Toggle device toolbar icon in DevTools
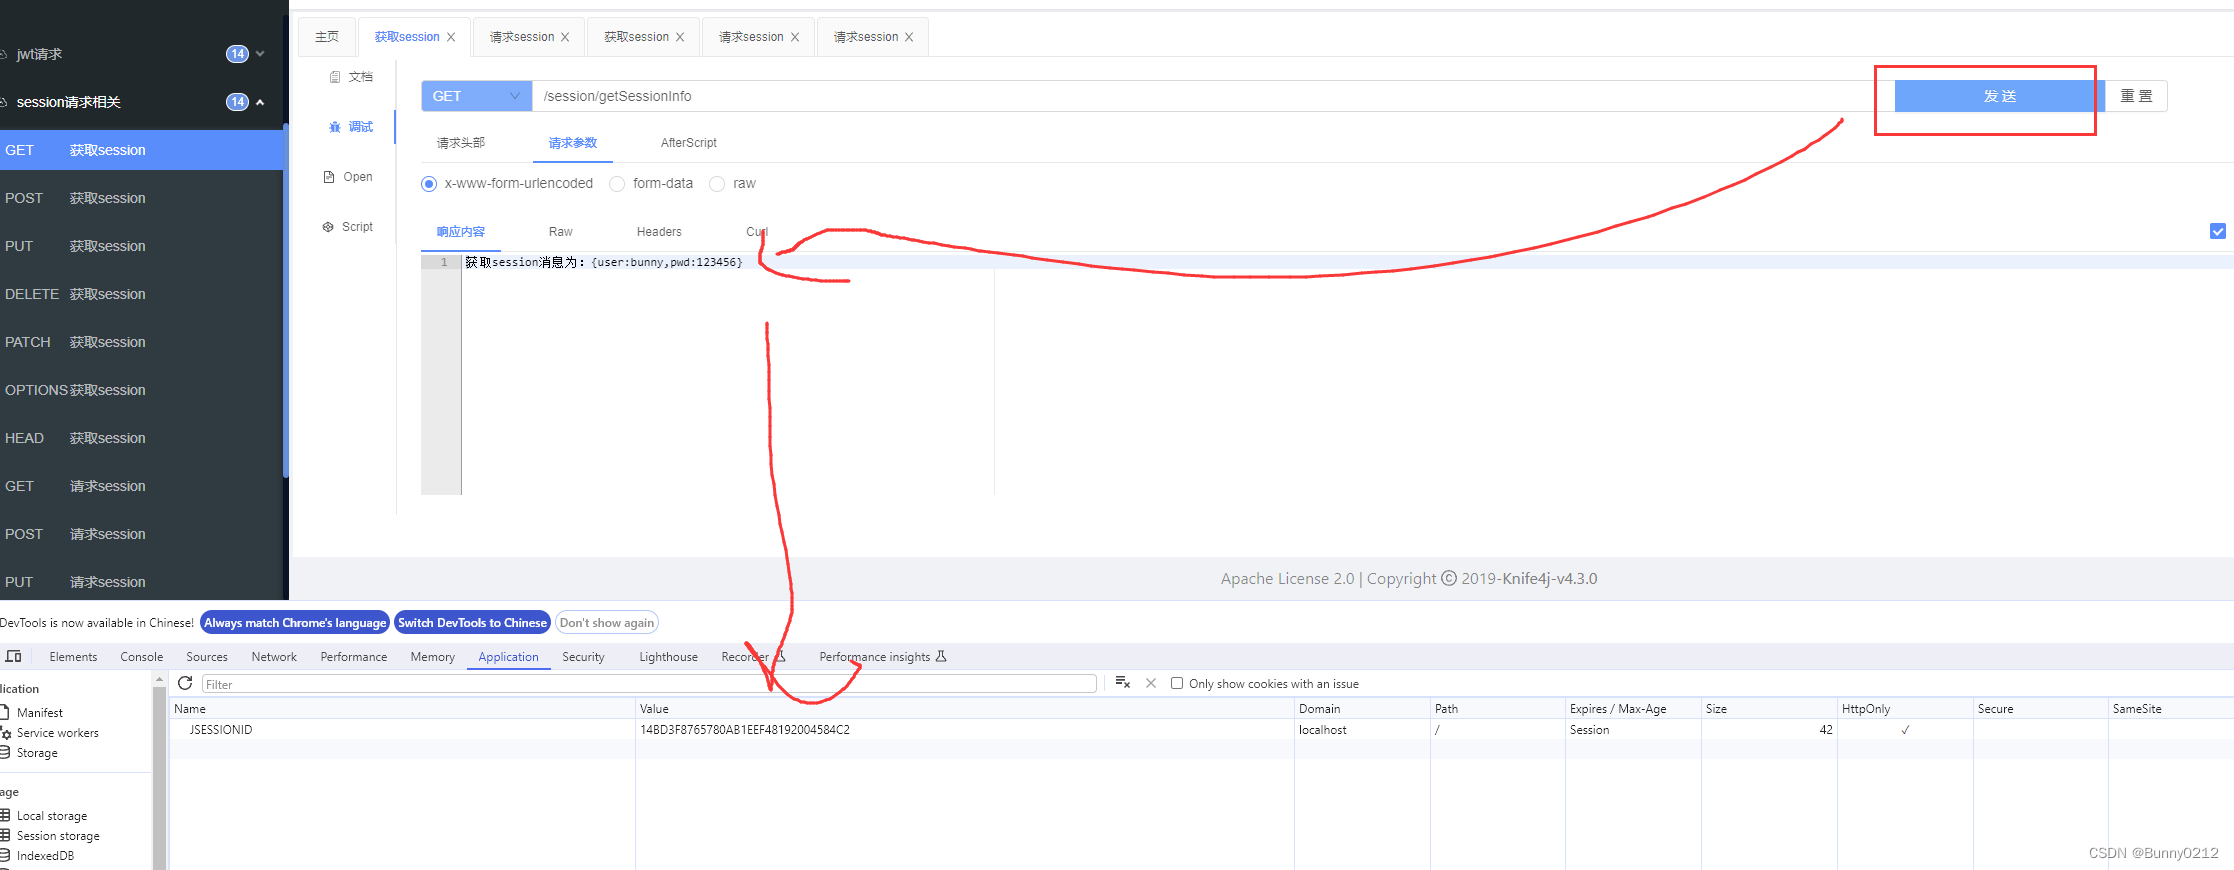 (13, 656)
